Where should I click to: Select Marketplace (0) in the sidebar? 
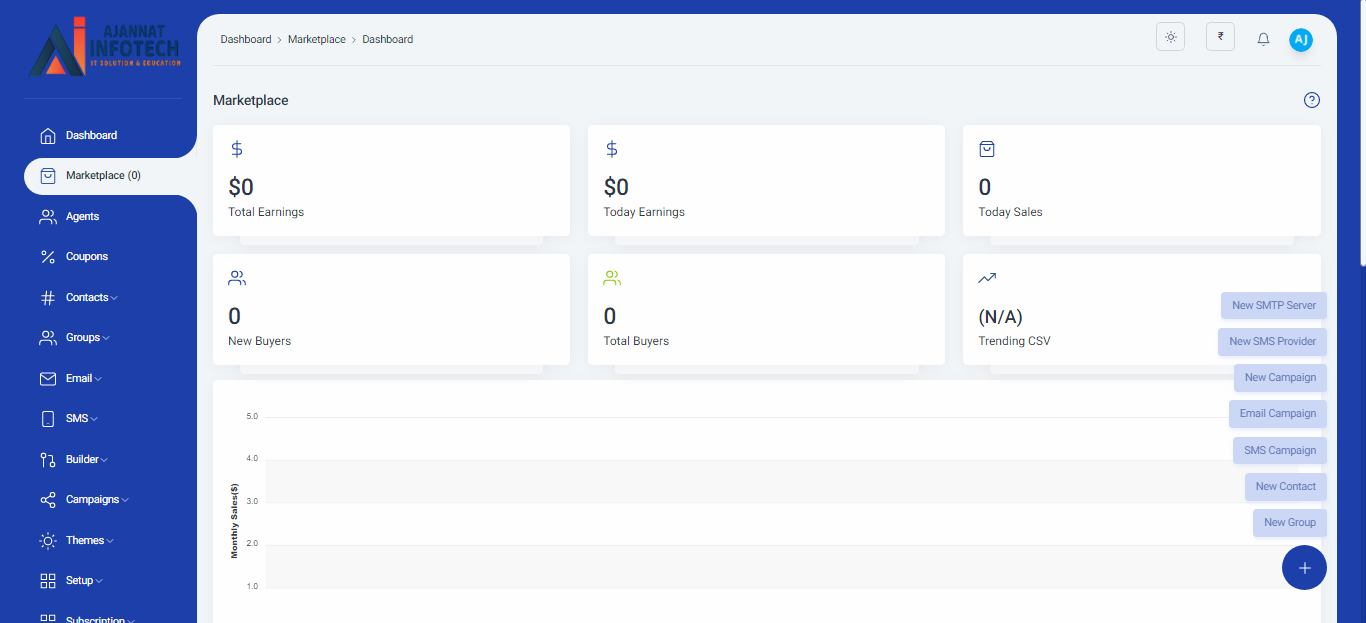pos(102,176)
